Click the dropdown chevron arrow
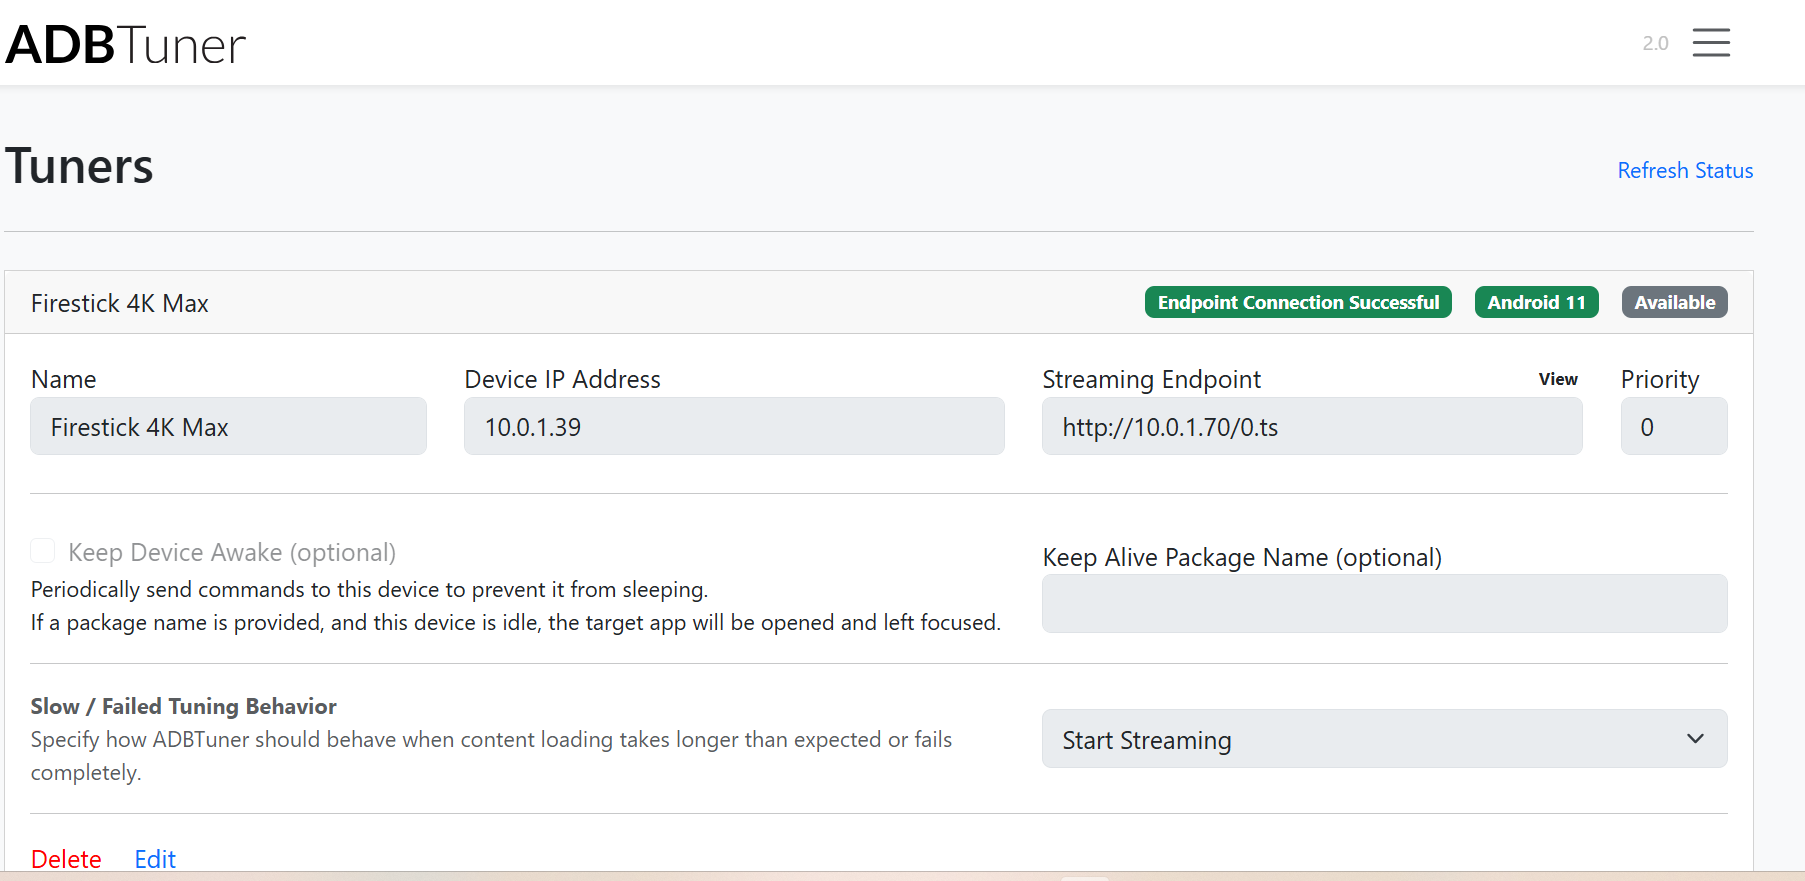This screenshot has height=881, width=1805. pos(1695,739)
